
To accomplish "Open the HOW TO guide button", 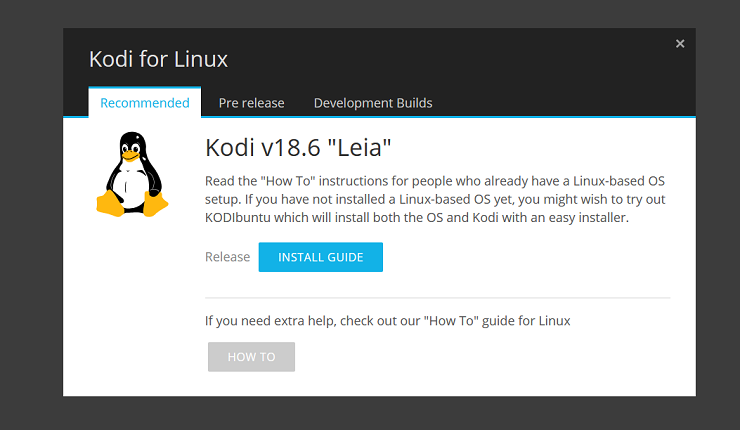I will [x=252, y=357].
